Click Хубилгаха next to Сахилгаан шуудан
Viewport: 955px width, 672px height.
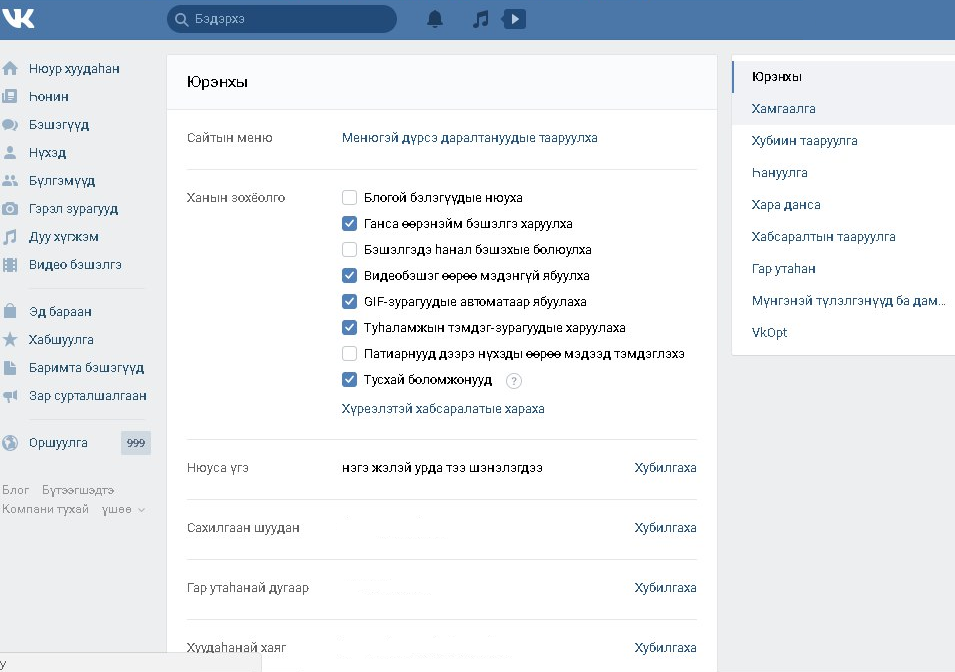[665, 528]
